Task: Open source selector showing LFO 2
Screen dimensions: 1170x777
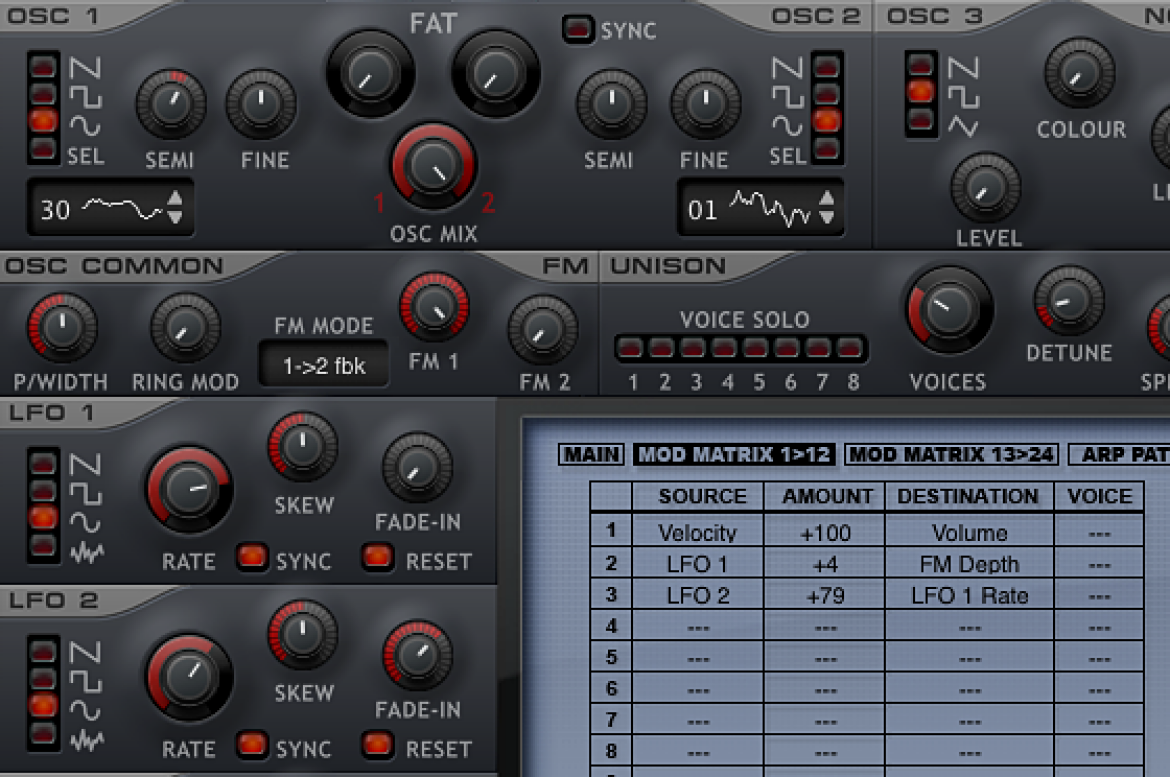Action: 698,596
